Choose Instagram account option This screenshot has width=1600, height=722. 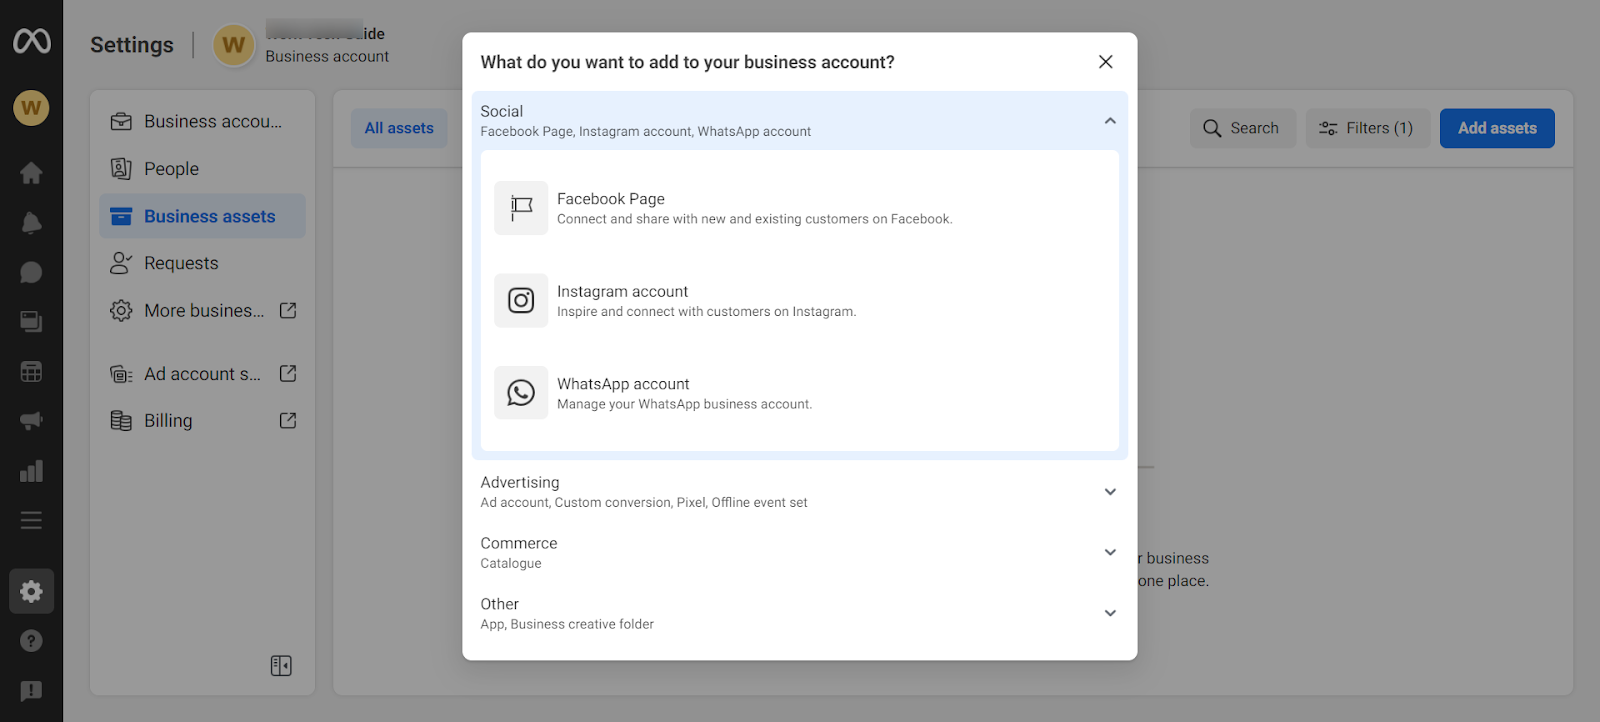click(800, 300)
